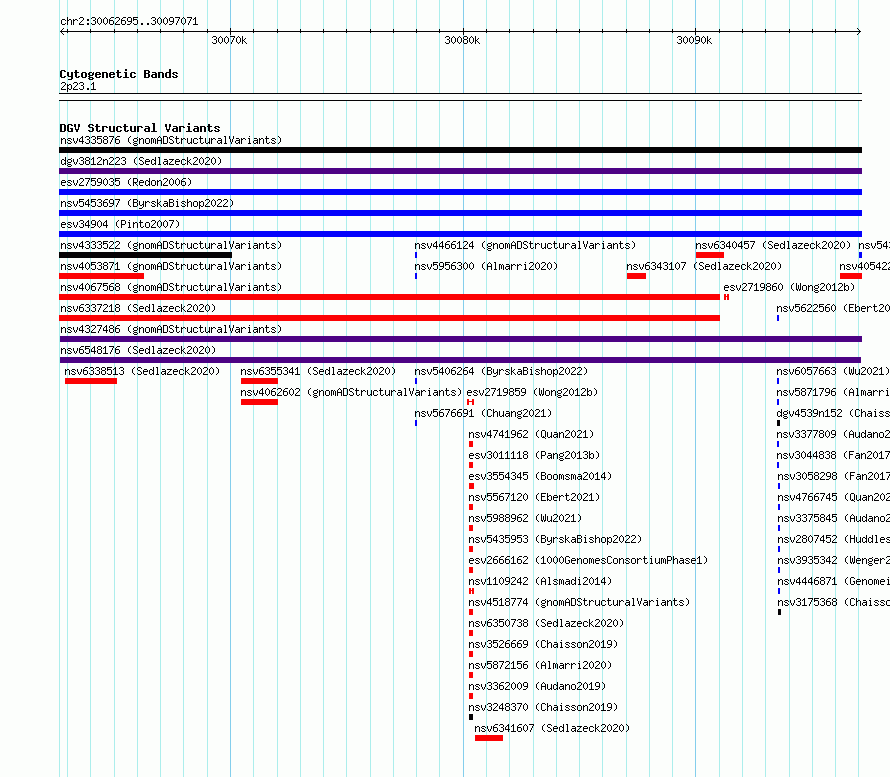Click the right arrow of the ruler
This screenshot has height=777, width=890.
click(859, 32)
